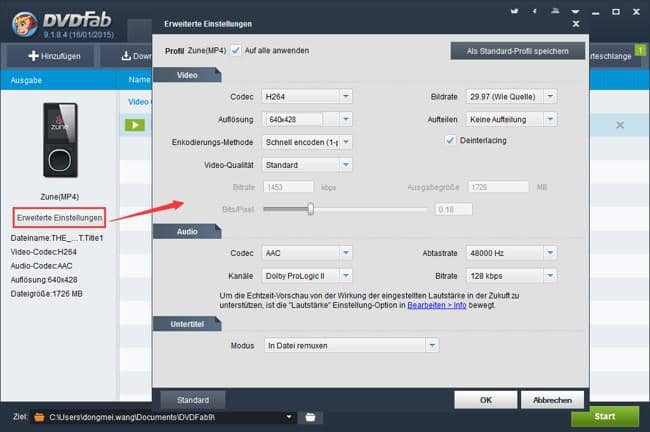Click the Abbrechen button
The height and width of the screenshot is (432, 650).
[x=552, y=400]
